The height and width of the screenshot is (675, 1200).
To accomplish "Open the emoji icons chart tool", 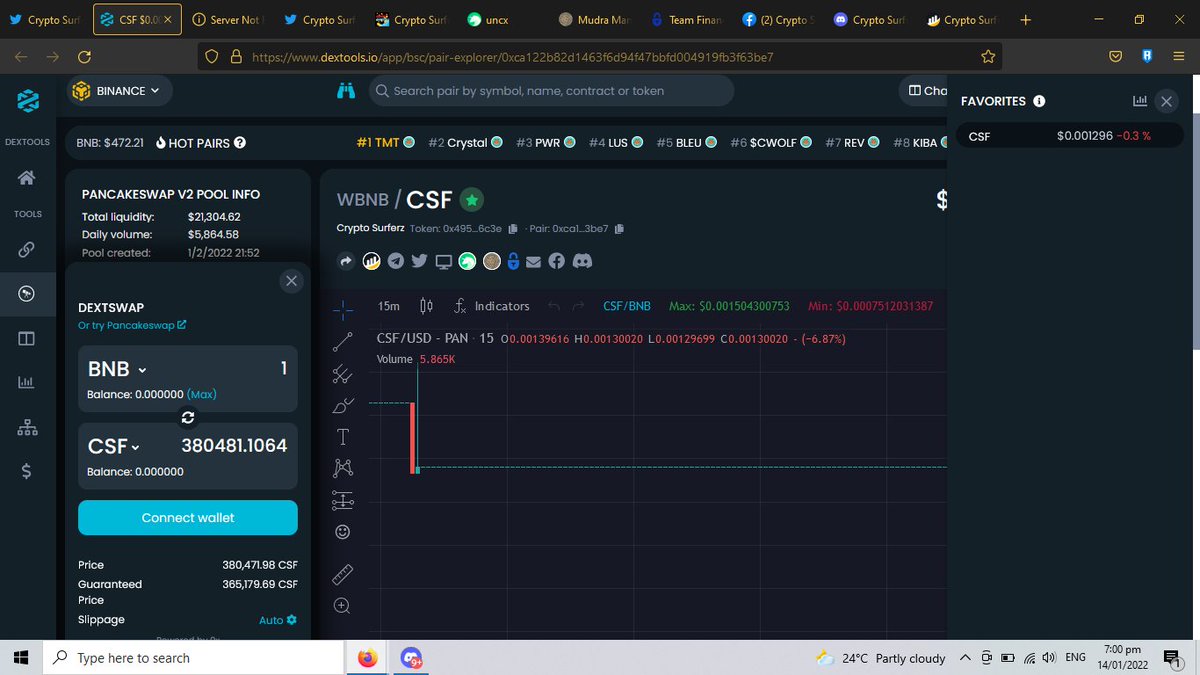I will point(343,531).
